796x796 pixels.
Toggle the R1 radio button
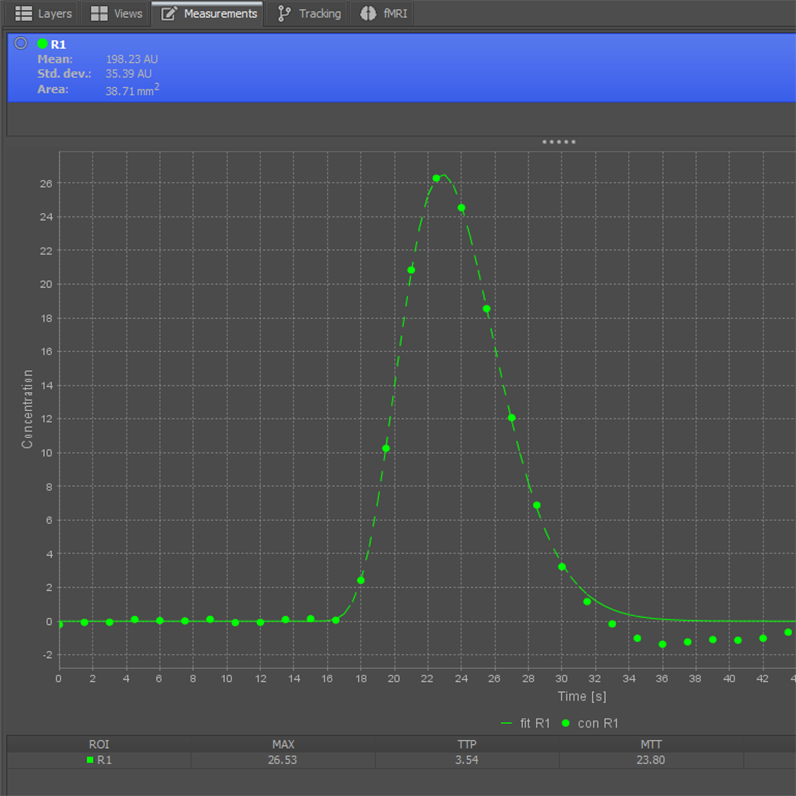21,43
